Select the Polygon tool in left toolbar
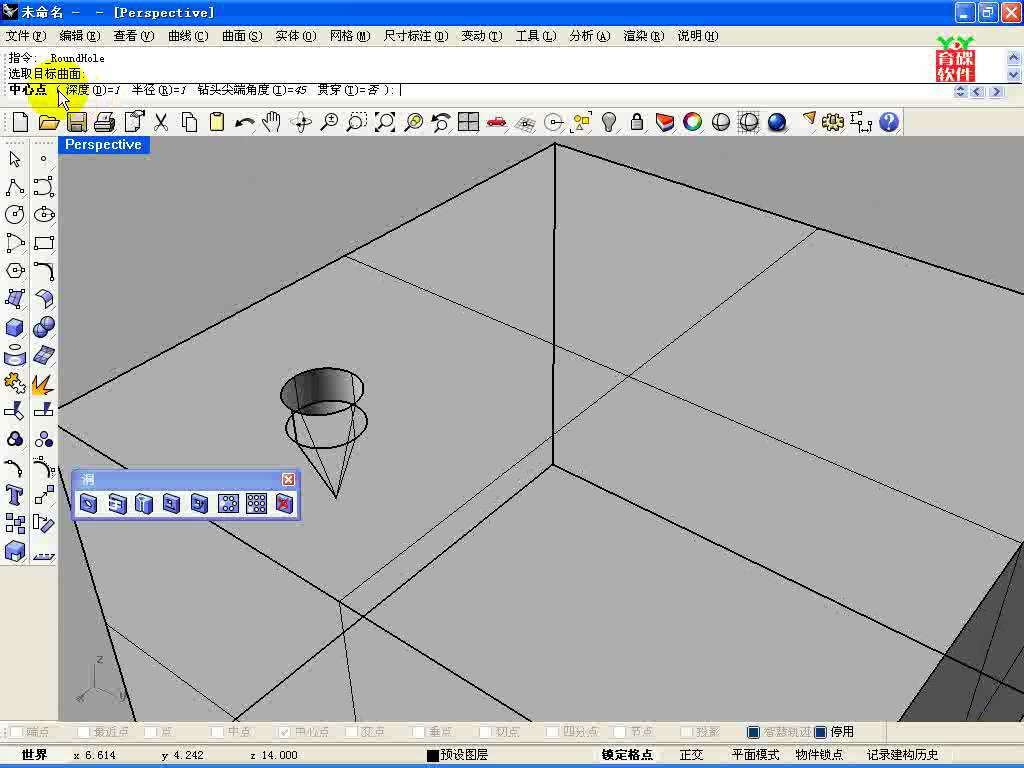The height and width of the screenshot is (768, 1024). [x=15, y=270]
